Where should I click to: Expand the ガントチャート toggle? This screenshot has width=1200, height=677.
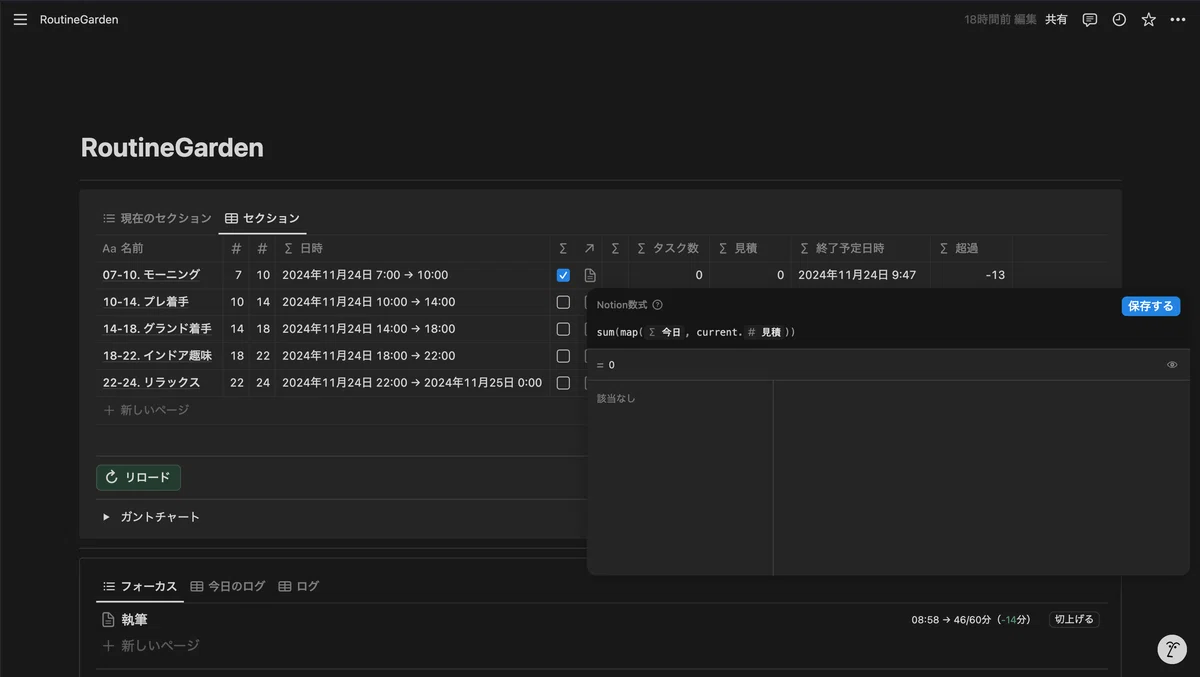106,517
